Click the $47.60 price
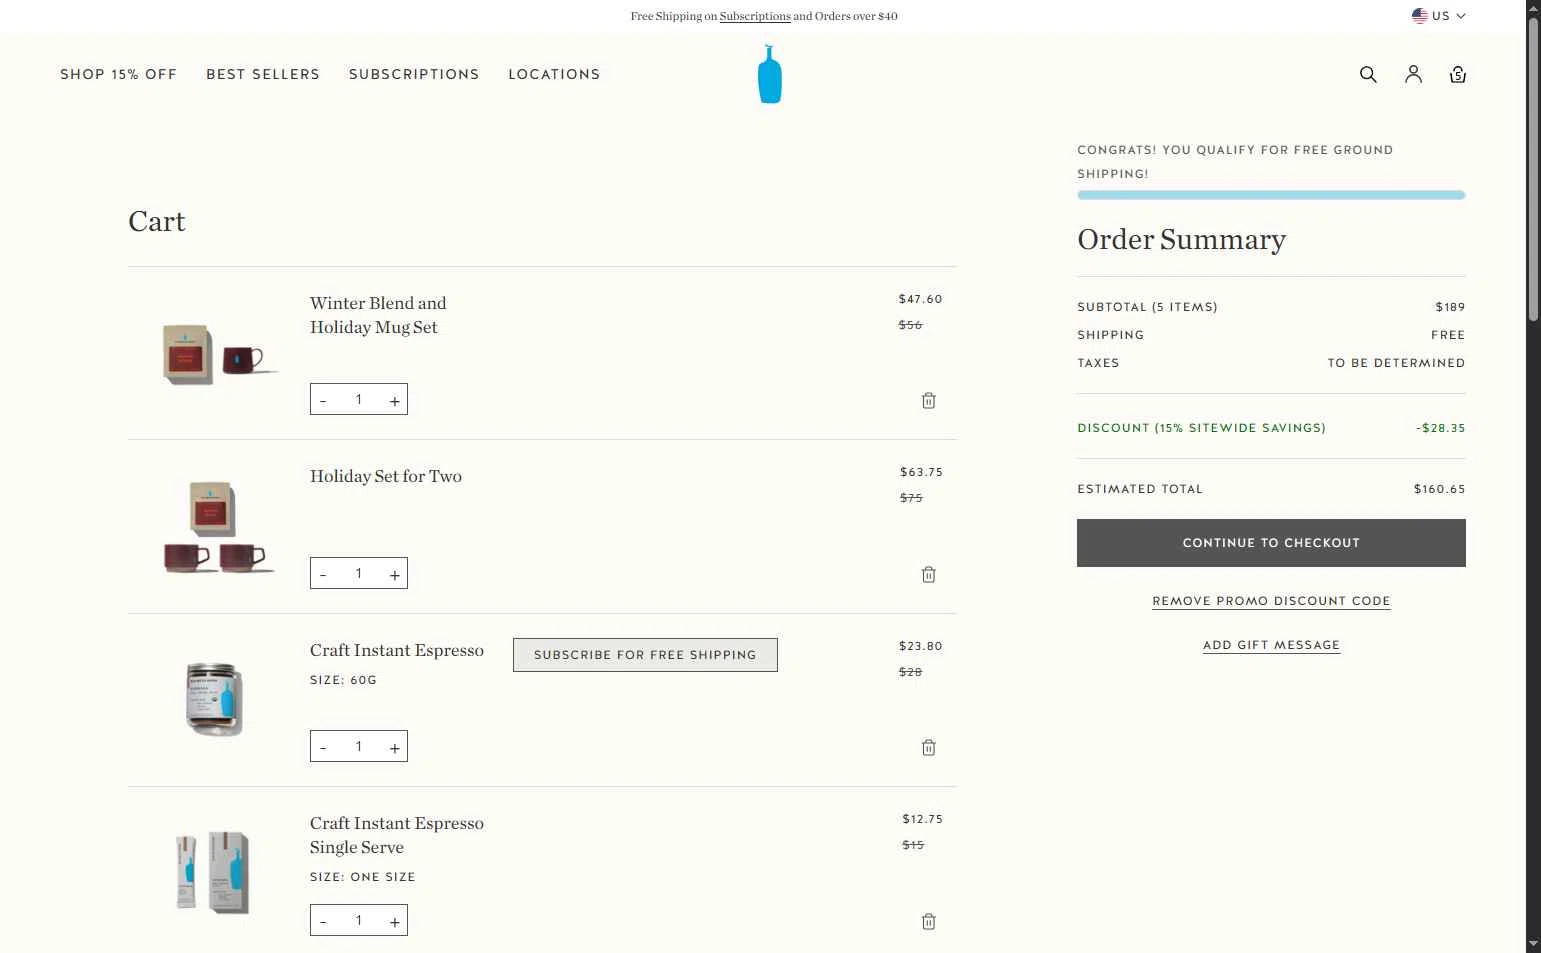This screenshot has height=953, width=1541. 920,299
